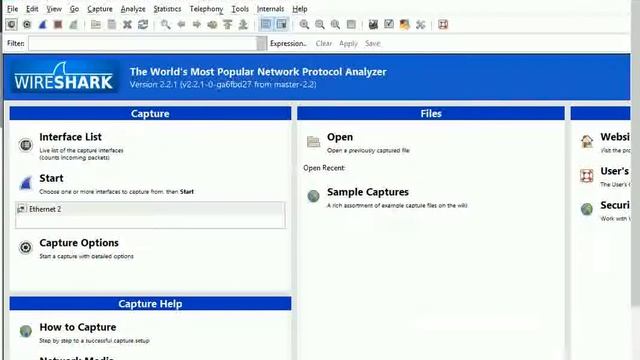This screenshot has width=640, height=360.
Task: Open preferences with the tools toolbar icon
Action: [420, 24]
